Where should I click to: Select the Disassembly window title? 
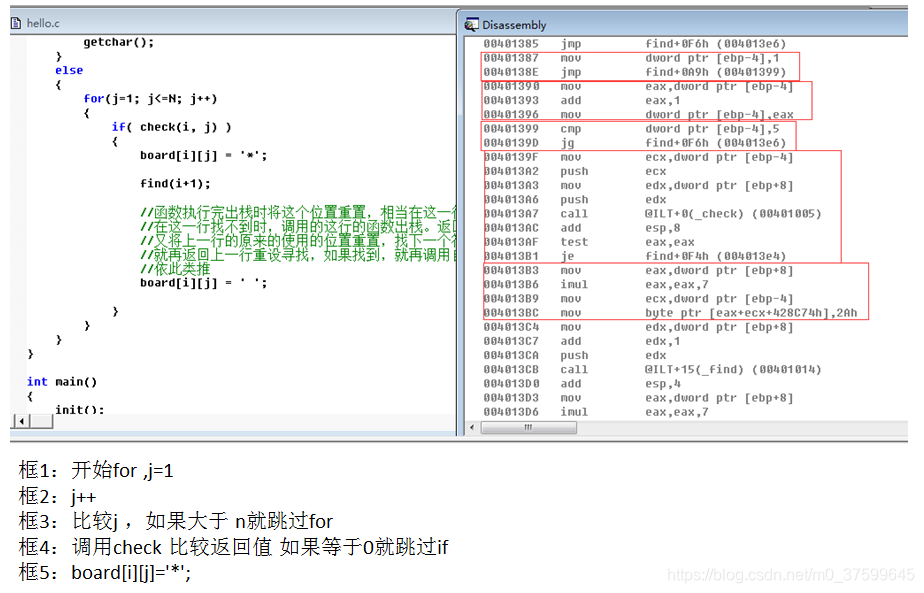[514, 25]
